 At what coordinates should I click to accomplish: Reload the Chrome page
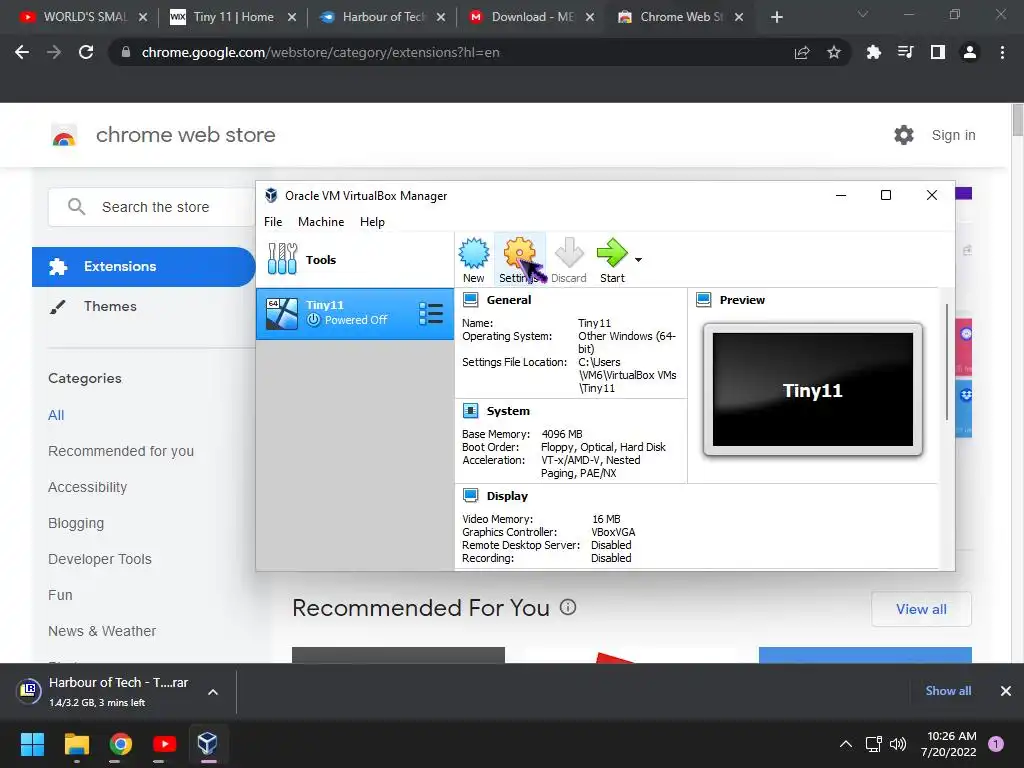tap(86, 52)
